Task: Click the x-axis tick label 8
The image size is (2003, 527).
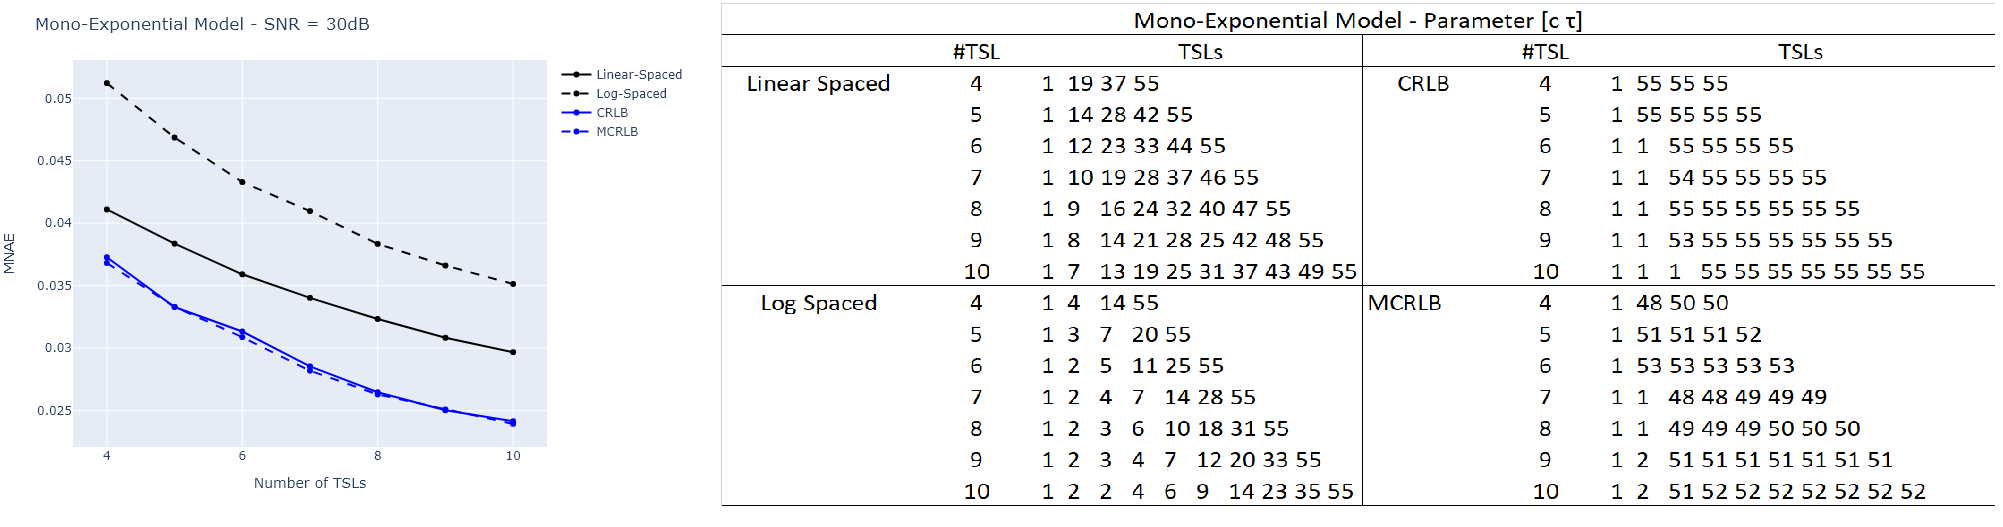Action: [x=378, y=456]
